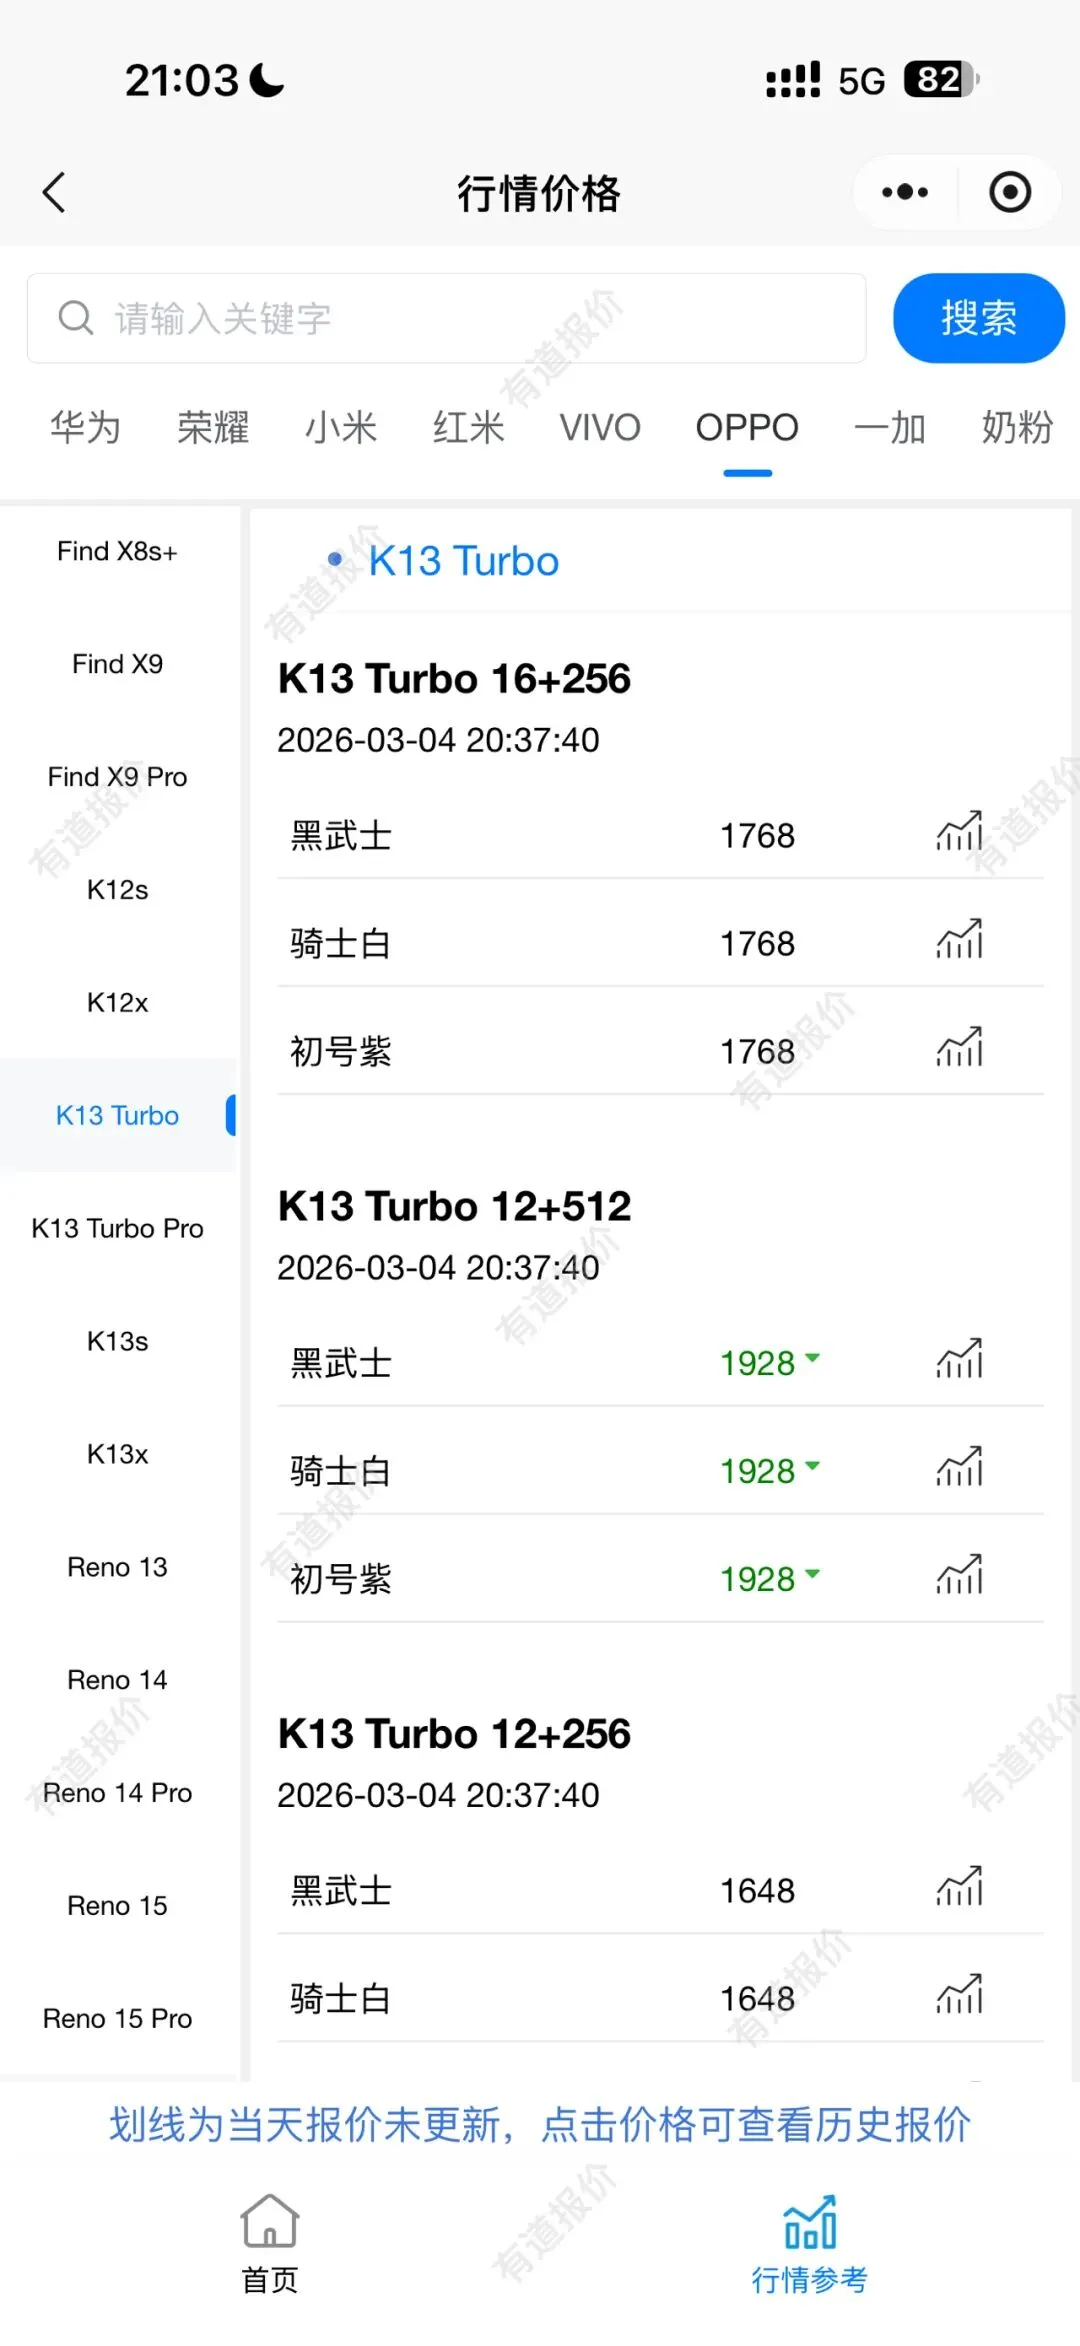Tap the 1768 price for 初号紫
The image size is (1080, 2346).
757,1051
